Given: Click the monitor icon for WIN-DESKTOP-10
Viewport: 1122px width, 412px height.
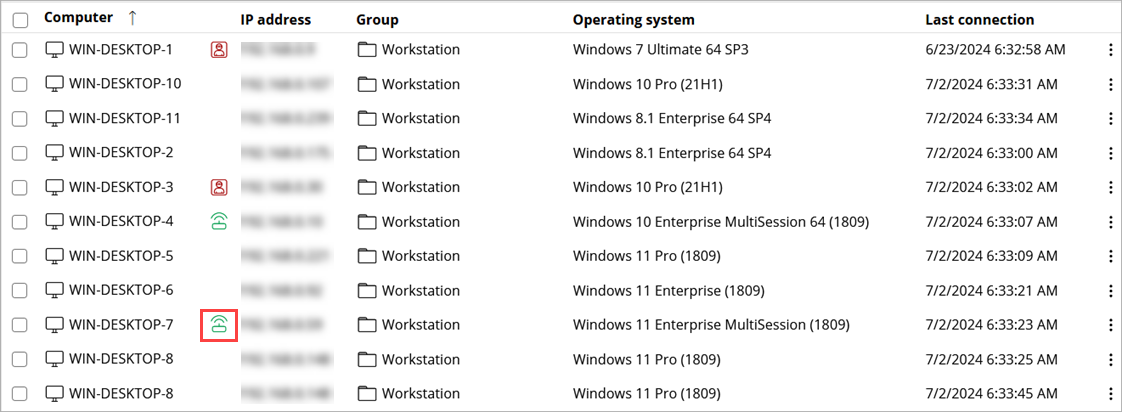Looking at the screenshot, I should (x=55, y=84).
